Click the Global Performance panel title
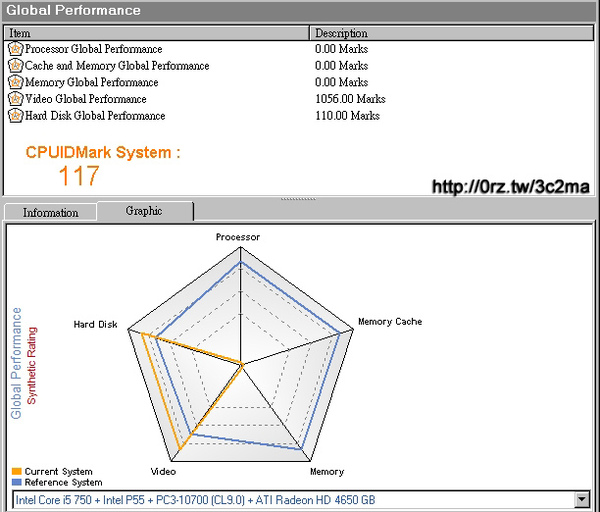The image size is (600, 512). (x=73, y=10)
